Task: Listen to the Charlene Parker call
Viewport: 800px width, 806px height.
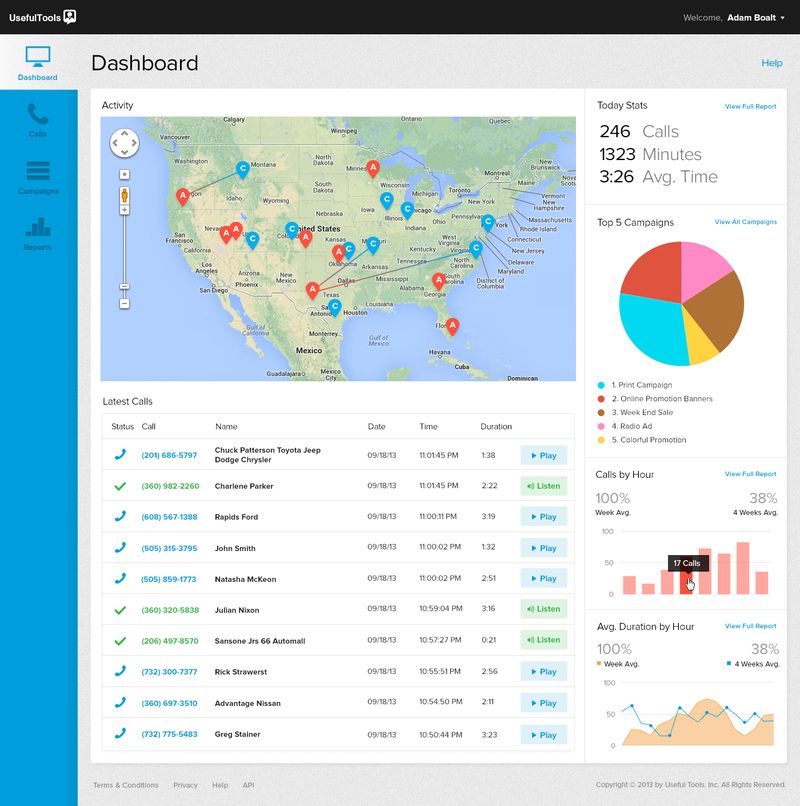Action: 543,486
